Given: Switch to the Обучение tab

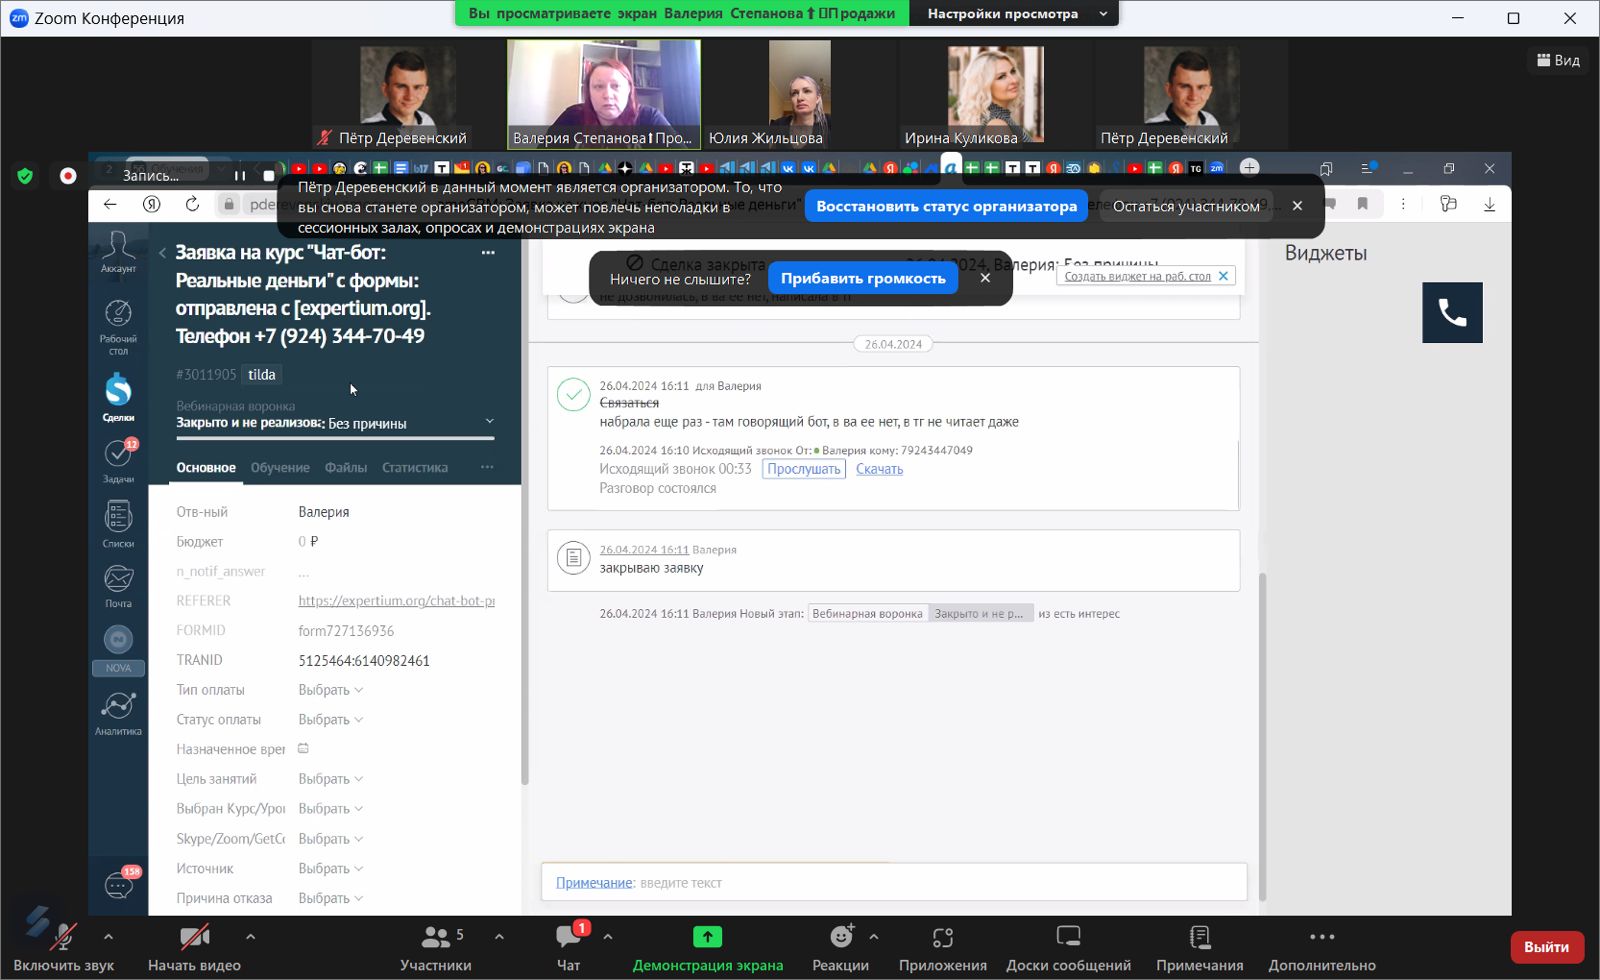Looking at the screenshot, I should [x=280, y=467].
